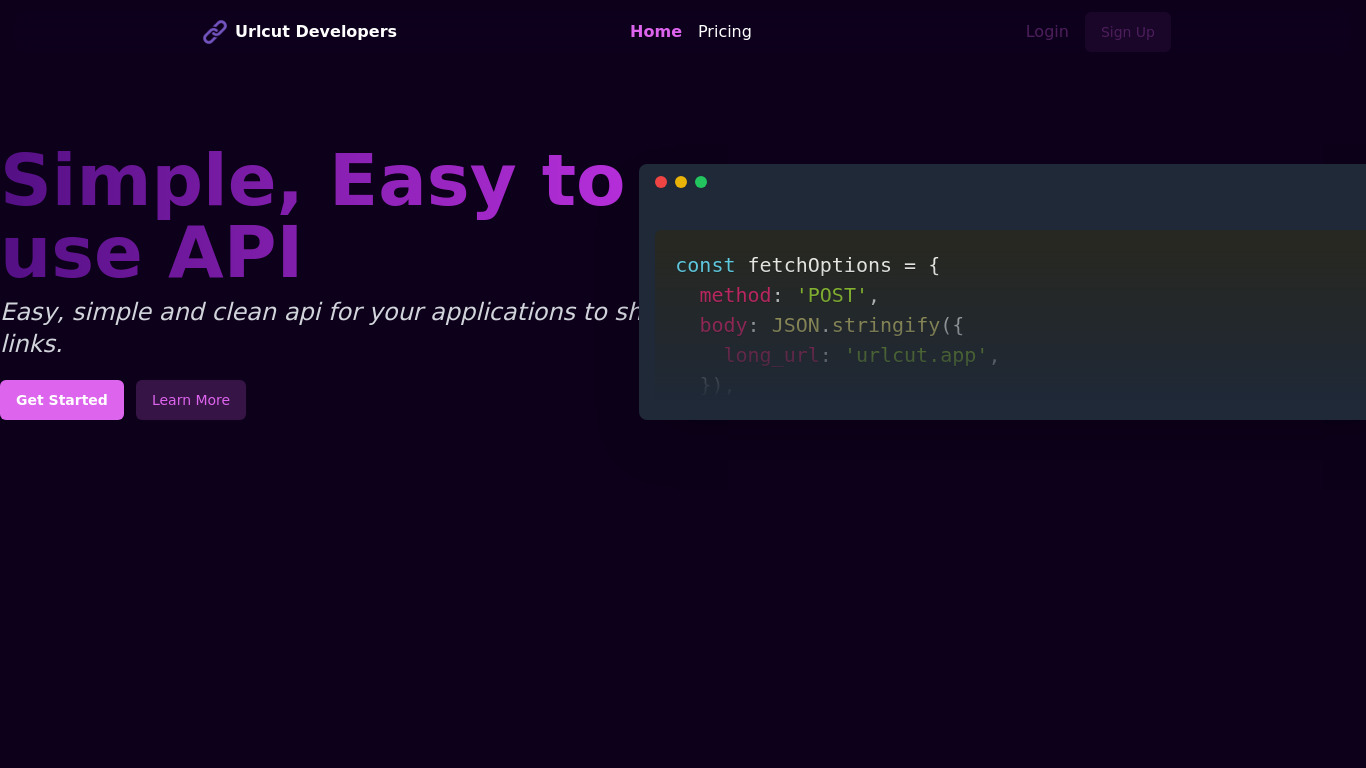Click the Urlcut chain link logo icon
Screen dimensions: 1366x768
tap(215, 32)
